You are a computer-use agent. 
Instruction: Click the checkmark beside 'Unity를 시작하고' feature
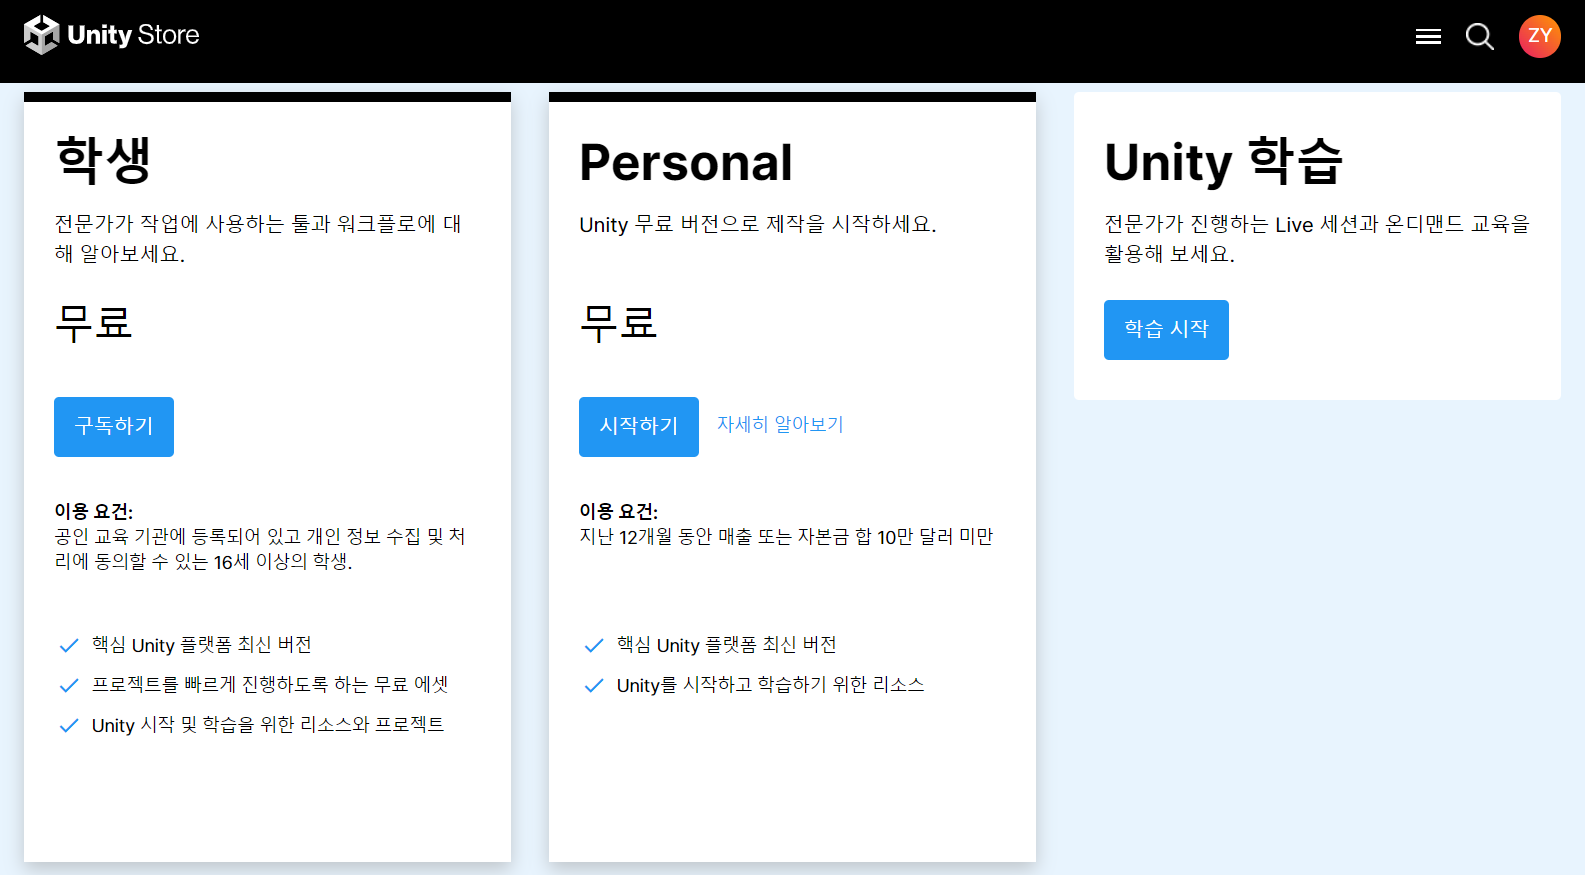pyautogui.click(x=594, y=685)
